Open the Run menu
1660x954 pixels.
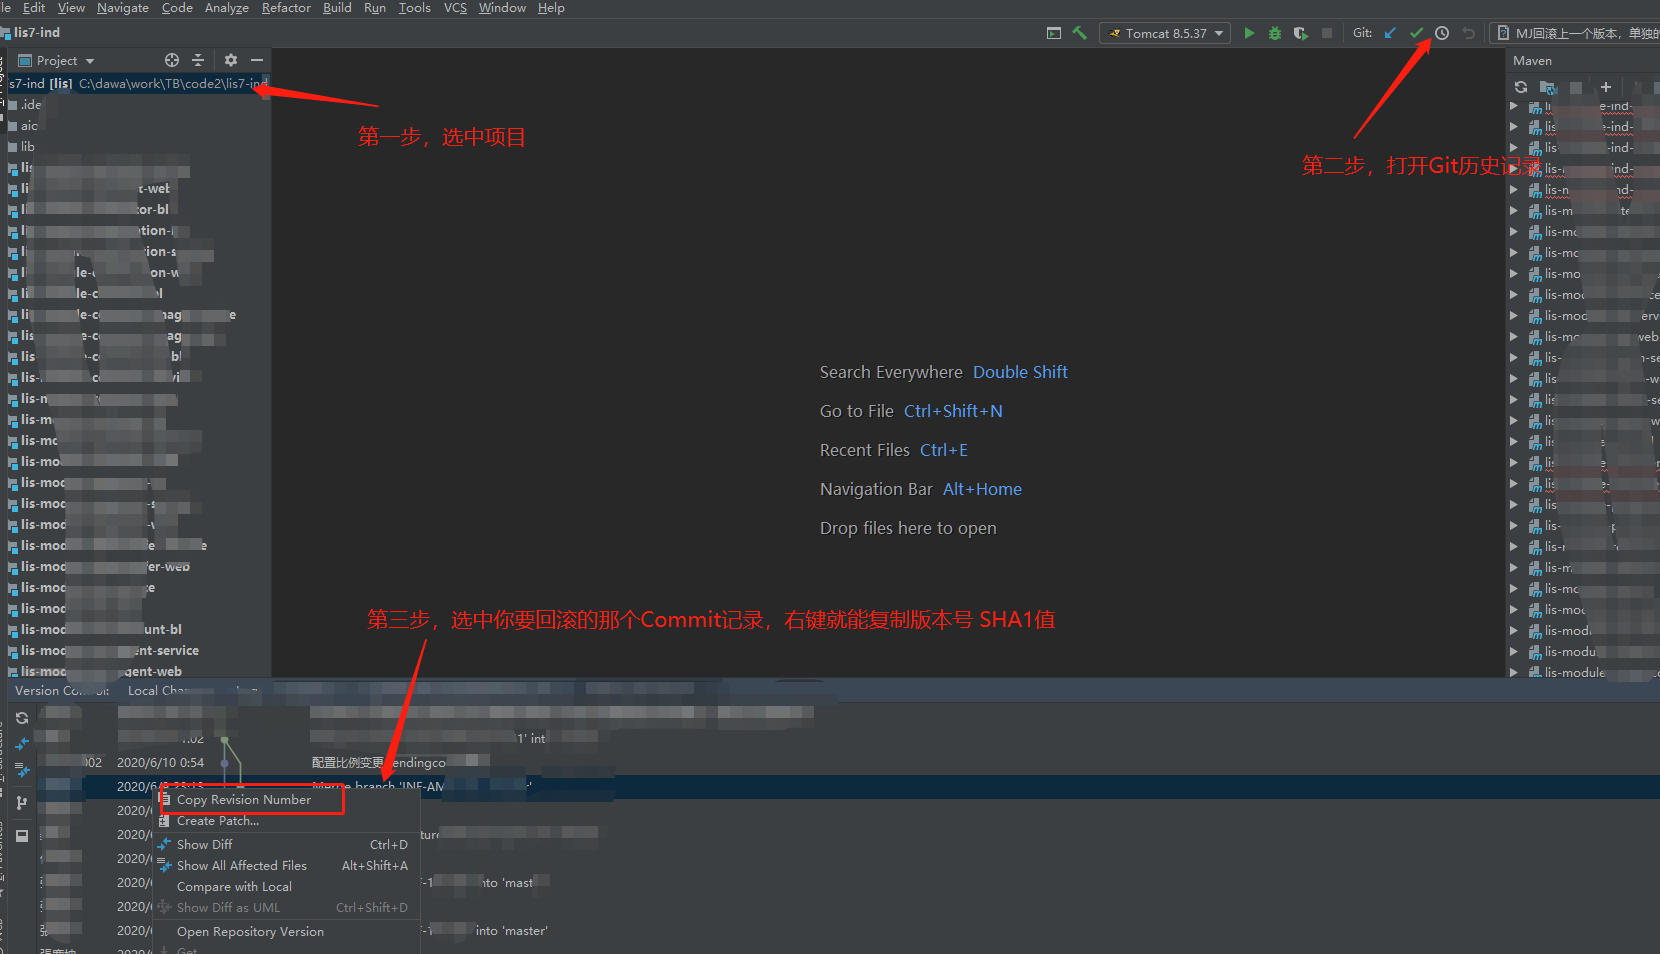pyautogui.click(x=375, y=8)
